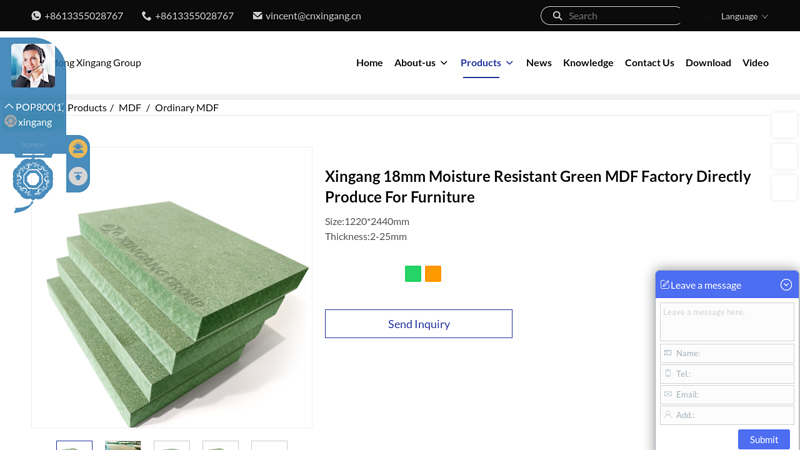Click the Products navigation label
Screen dimensions: 800x450
[x=481, y=63]
